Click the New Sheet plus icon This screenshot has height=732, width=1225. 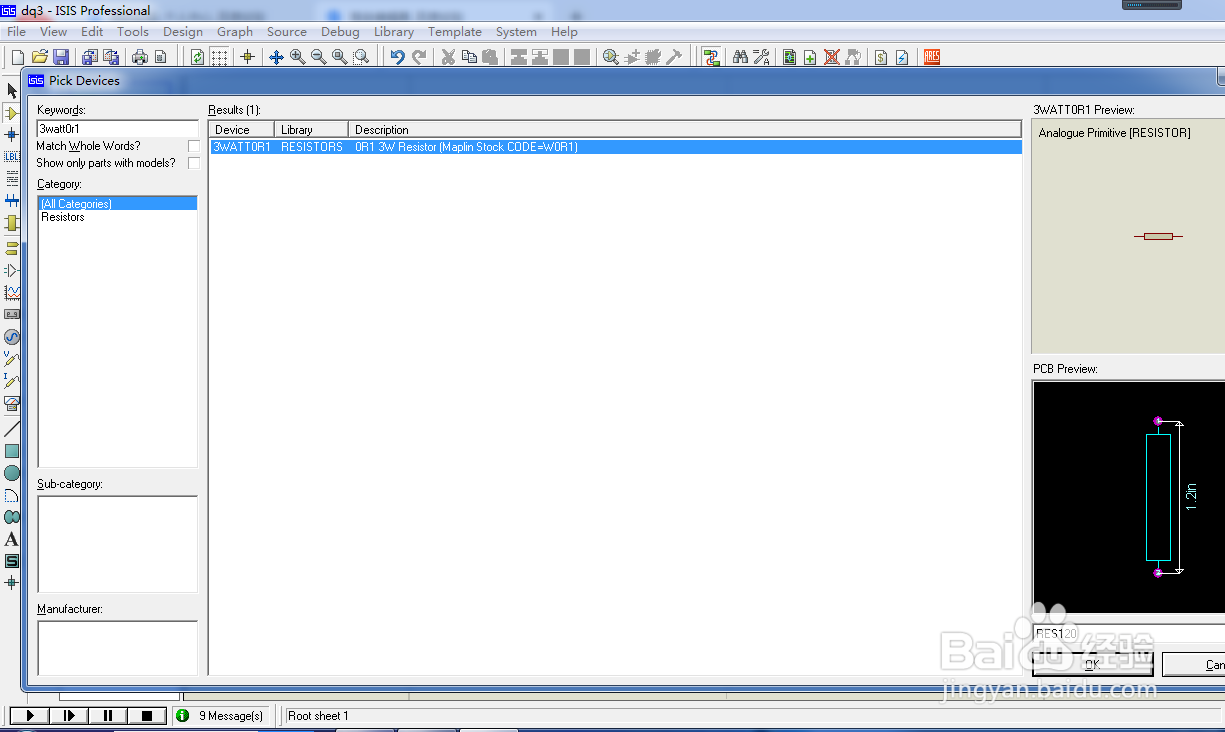pyautogui.click(x=810, y=57)
